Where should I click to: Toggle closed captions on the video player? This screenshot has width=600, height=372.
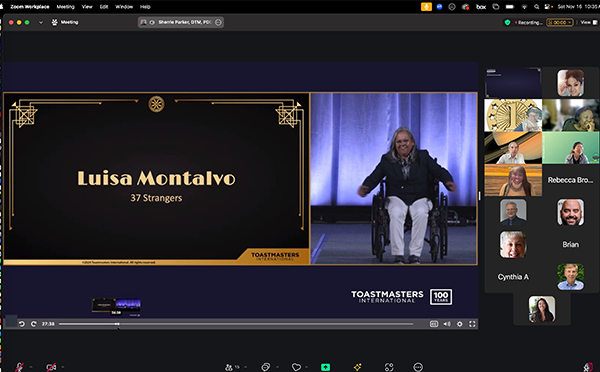[x=434, y=324]
